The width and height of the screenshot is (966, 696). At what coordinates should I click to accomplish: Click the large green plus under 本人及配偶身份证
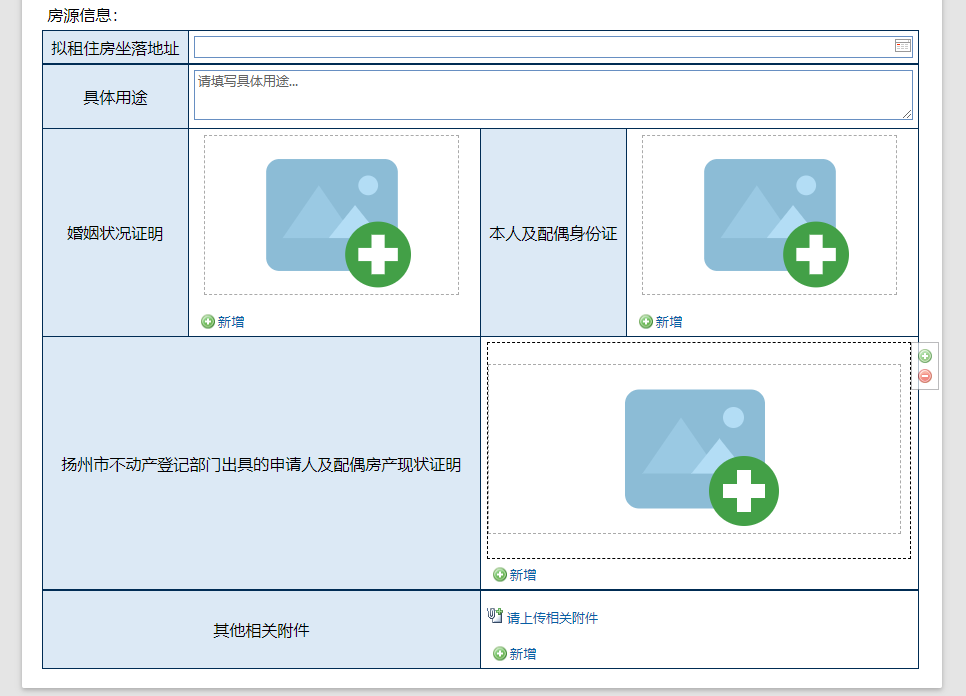pos(816,254)
